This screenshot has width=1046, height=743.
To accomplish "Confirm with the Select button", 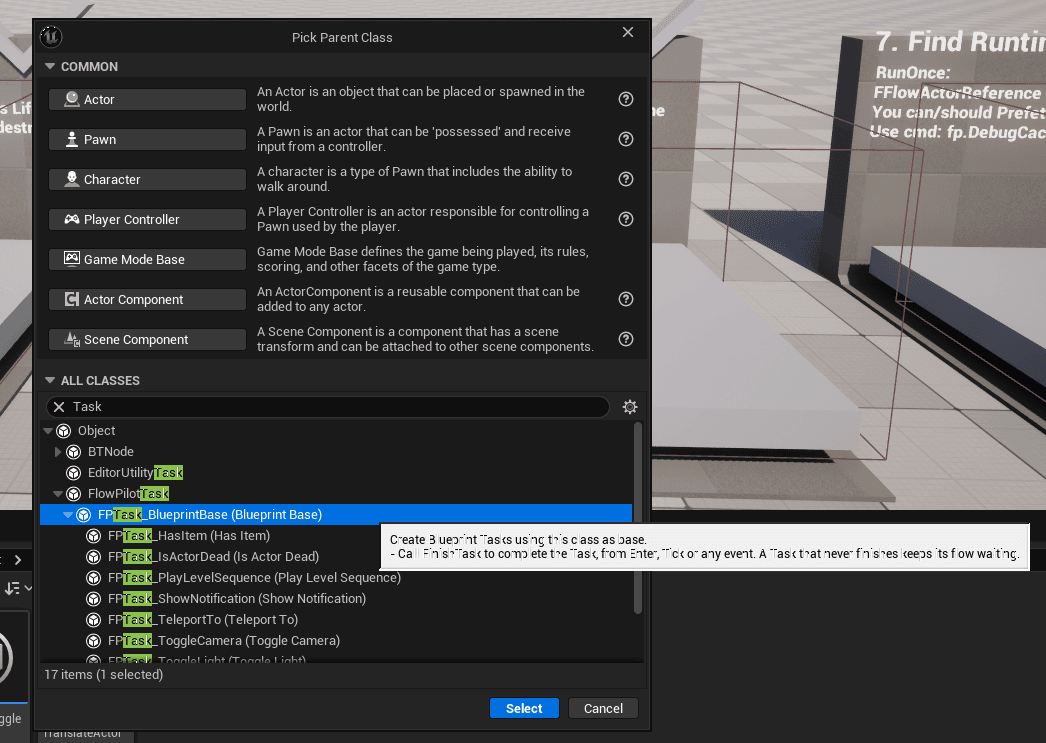I will point(524,708).
